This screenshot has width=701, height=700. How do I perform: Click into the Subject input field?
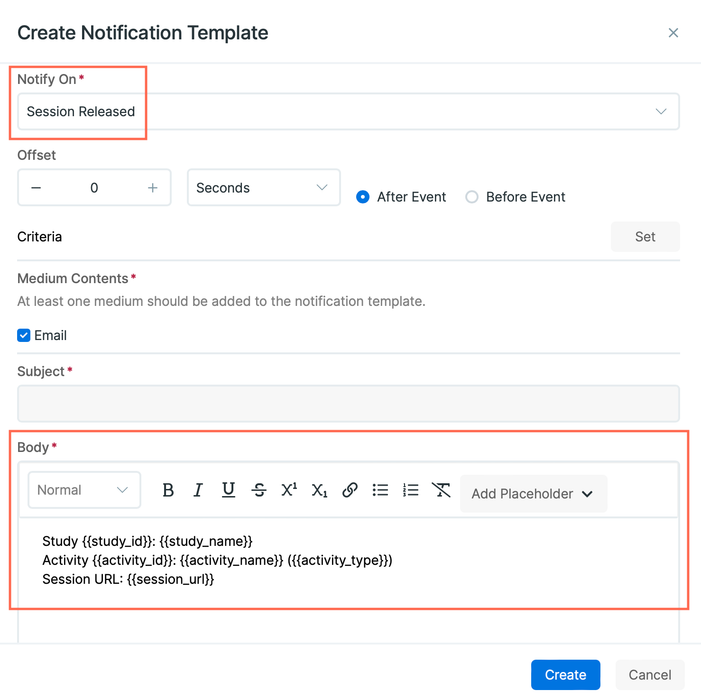pyautogui.click(x=348, y=404)
